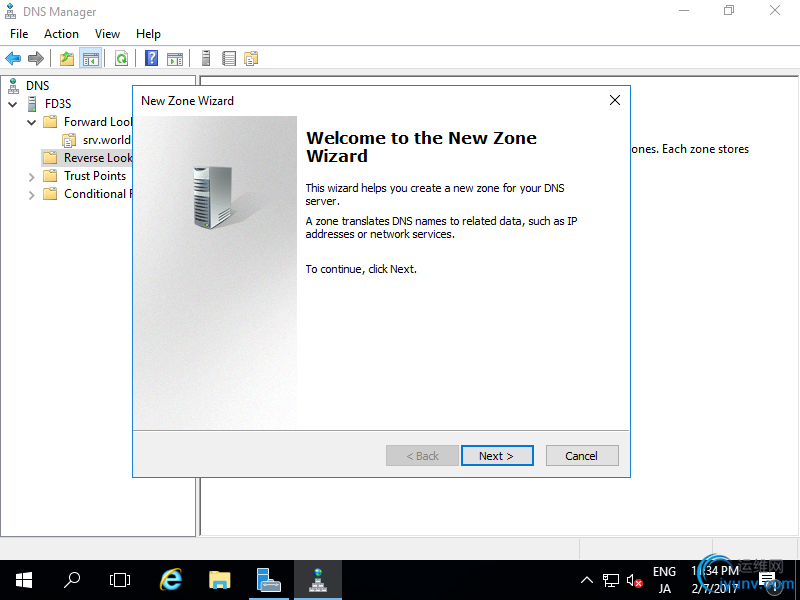Image resolution: width=800 pixels, height=600 pixels.
Task: Click the Back arrow toolbar icon
Action: (x=13, y=58)
